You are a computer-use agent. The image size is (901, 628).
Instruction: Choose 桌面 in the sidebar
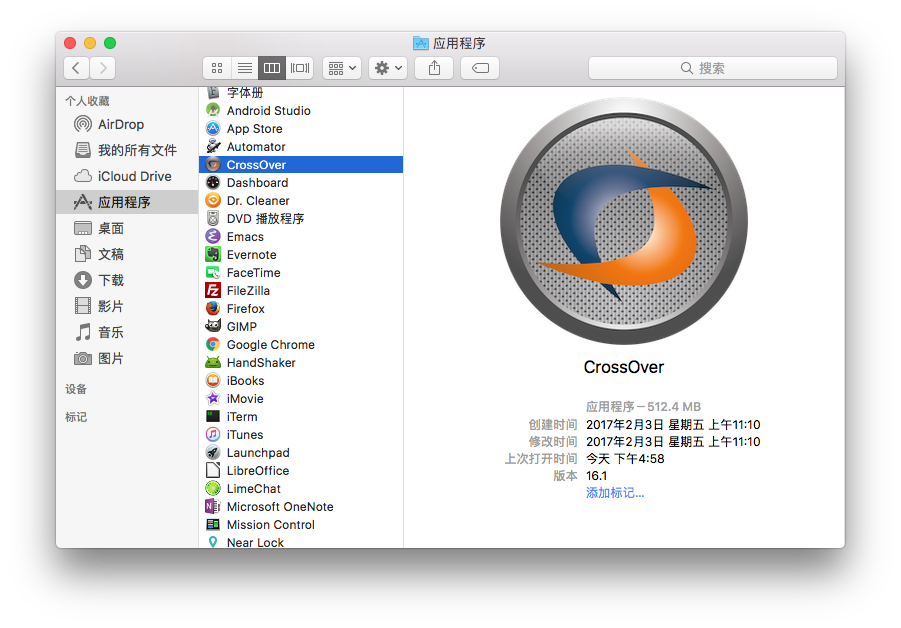pos(111,228)
